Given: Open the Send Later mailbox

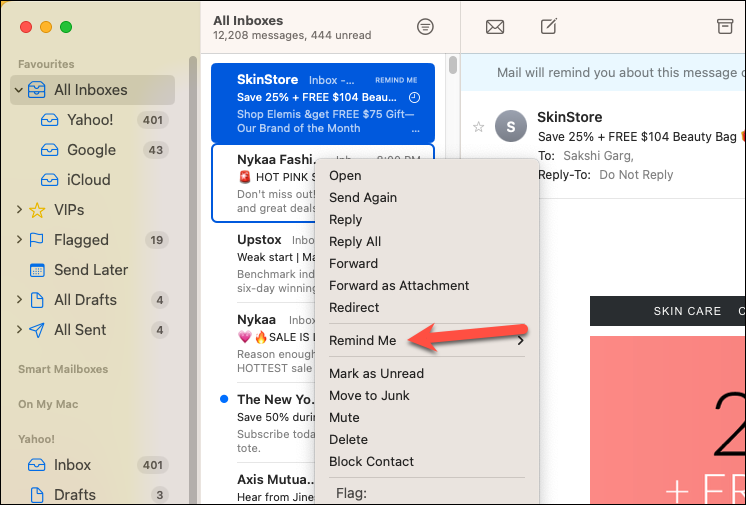Looking at the screenshot, I should (93, 270).
